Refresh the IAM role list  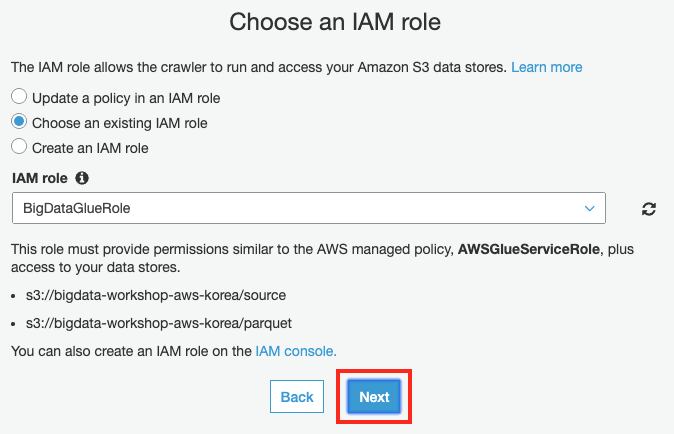[x=649, y=209]
